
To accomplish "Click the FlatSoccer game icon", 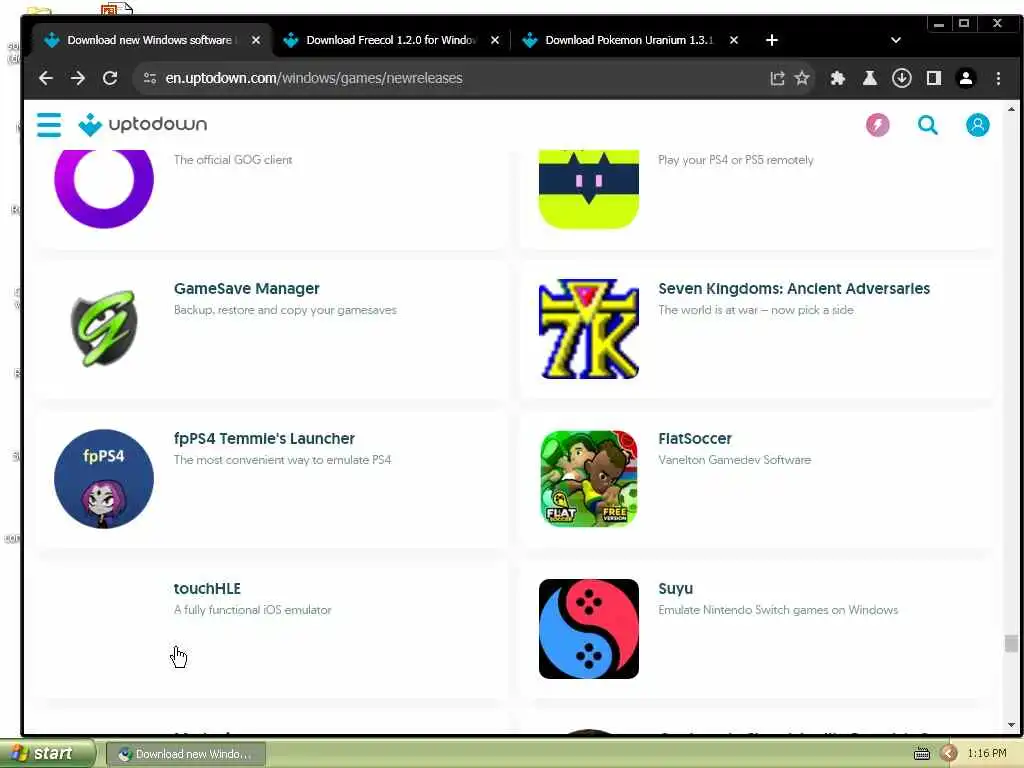I will point(588,479).
